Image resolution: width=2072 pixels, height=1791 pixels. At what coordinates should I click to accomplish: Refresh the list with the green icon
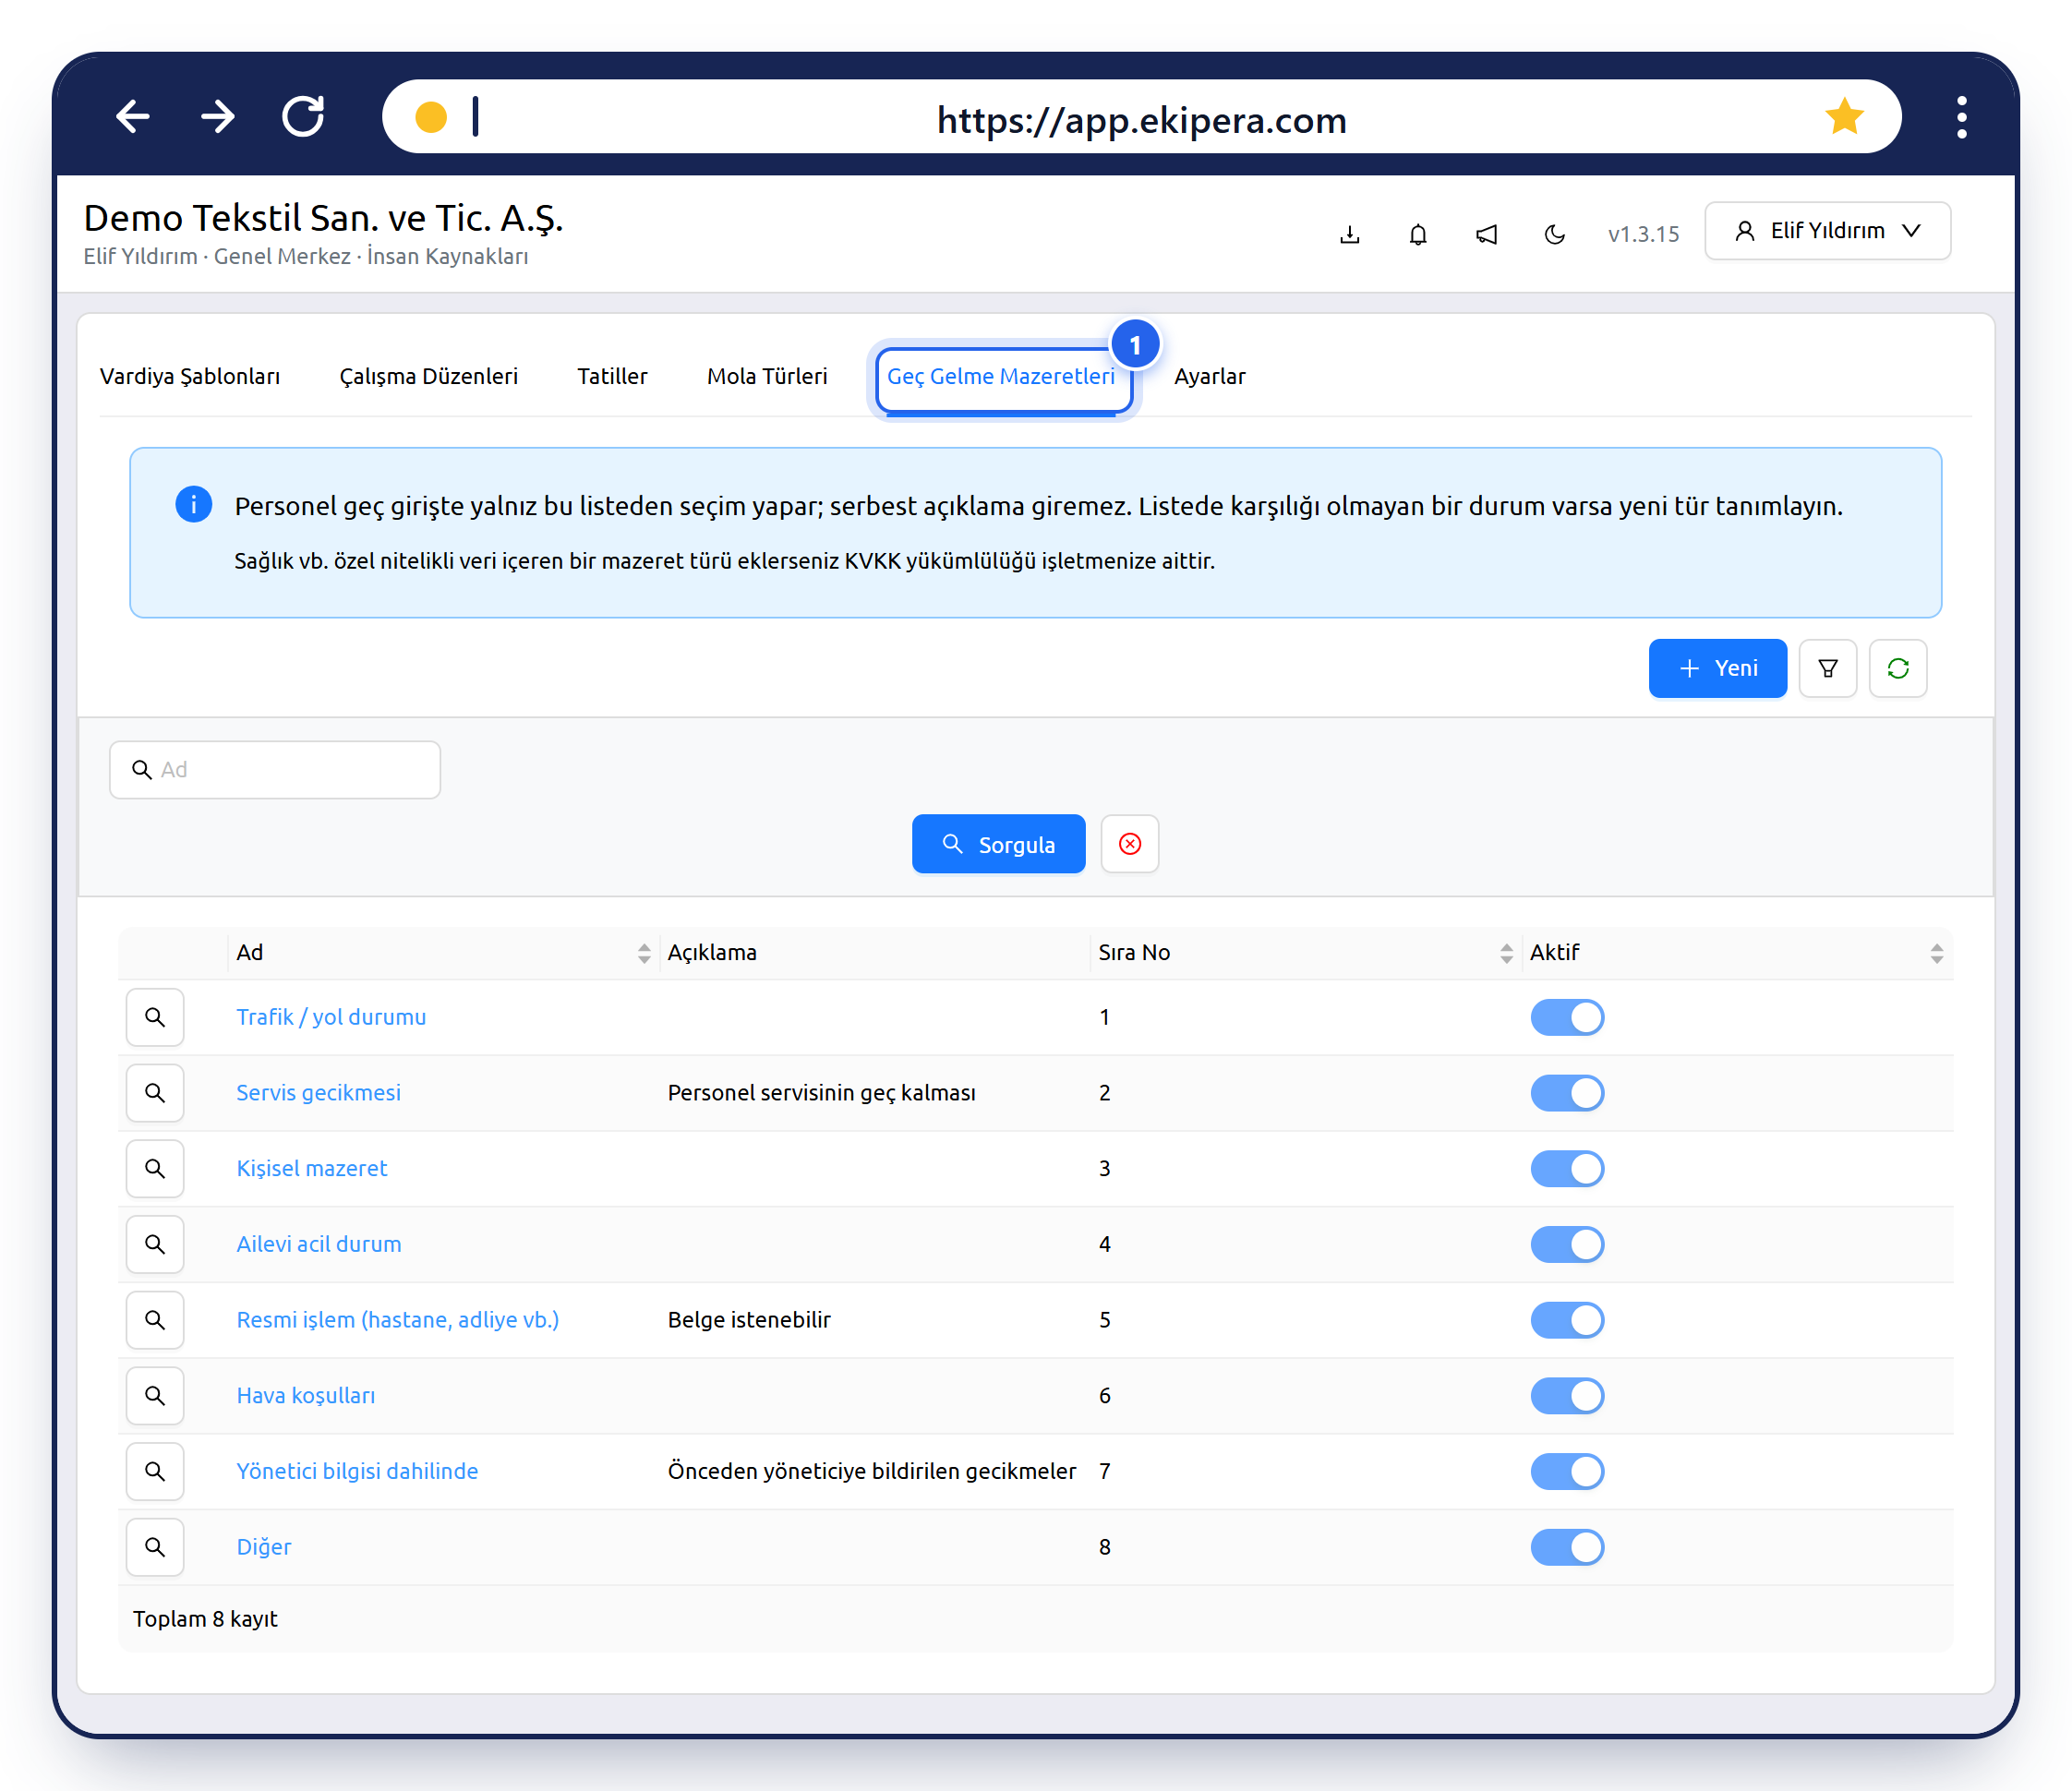[x=1897, y=668]
